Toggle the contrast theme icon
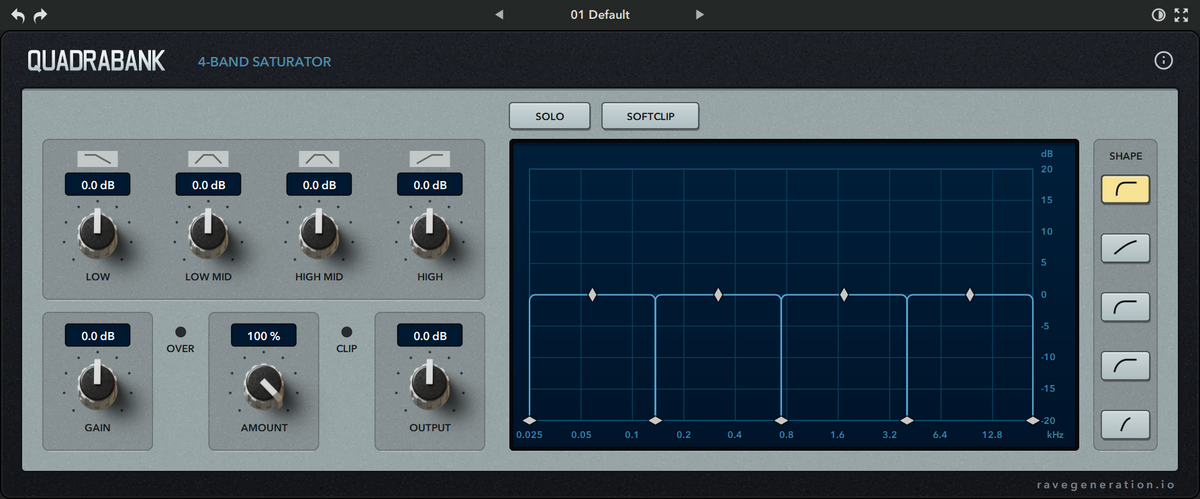 (1159, 15)
